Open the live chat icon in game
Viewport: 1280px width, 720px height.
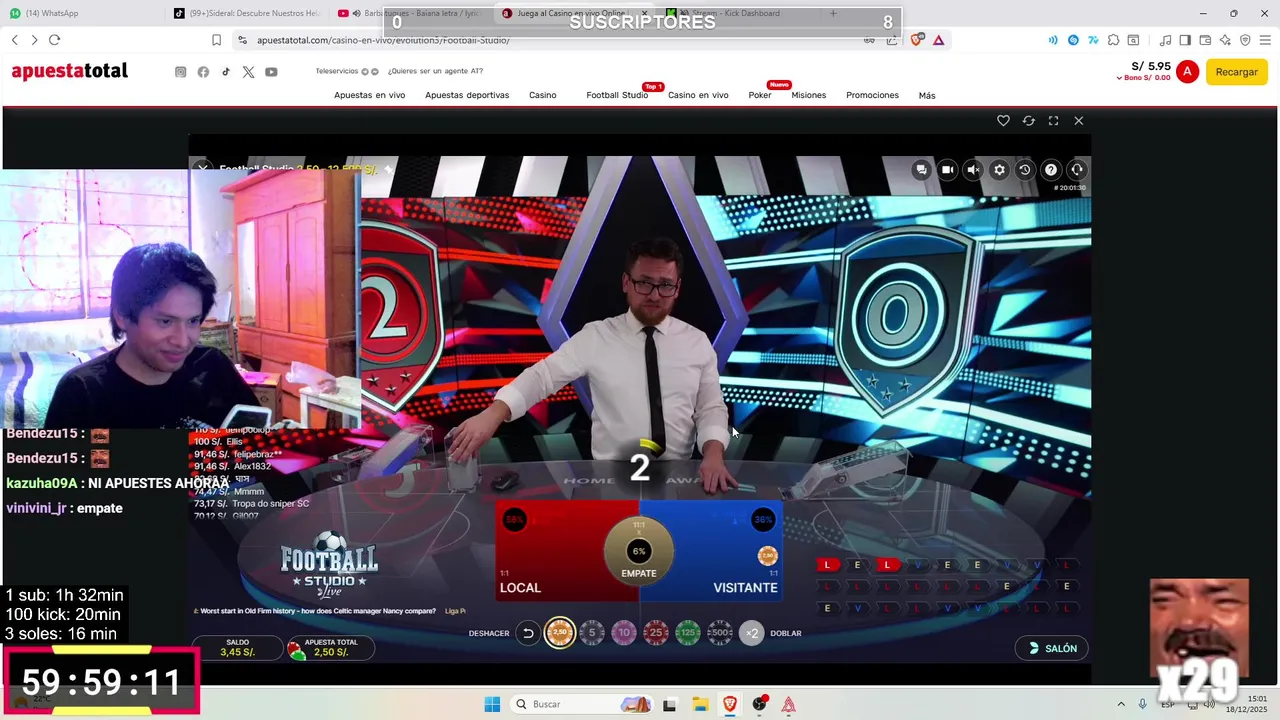click(921, 170)
